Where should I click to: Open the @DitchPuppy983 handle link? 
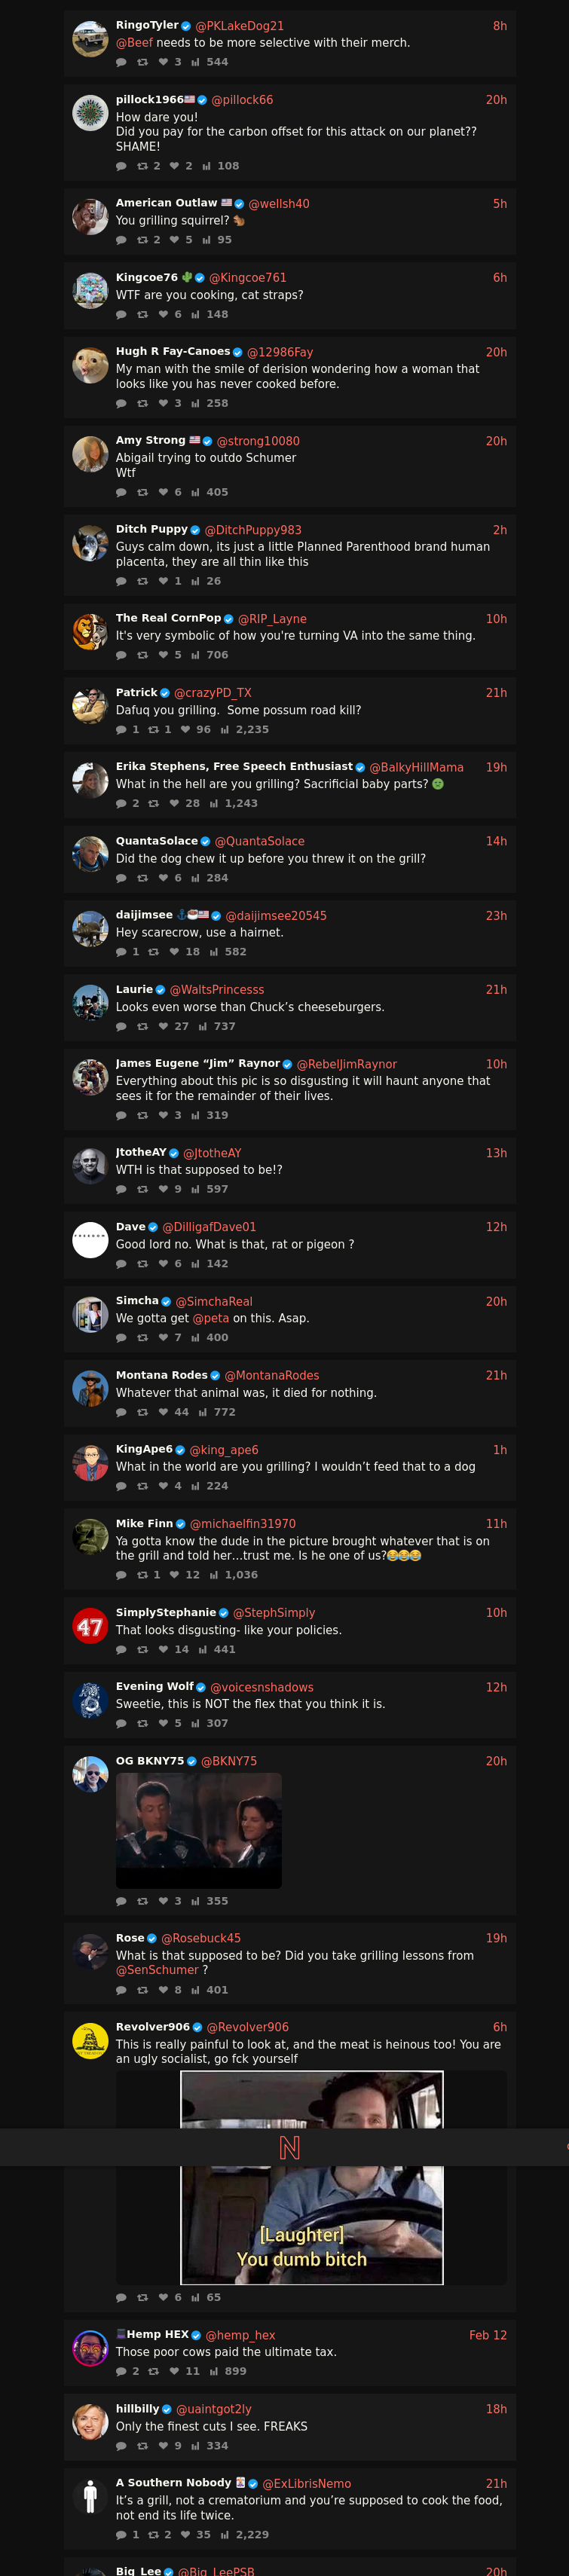click(253, 530)
